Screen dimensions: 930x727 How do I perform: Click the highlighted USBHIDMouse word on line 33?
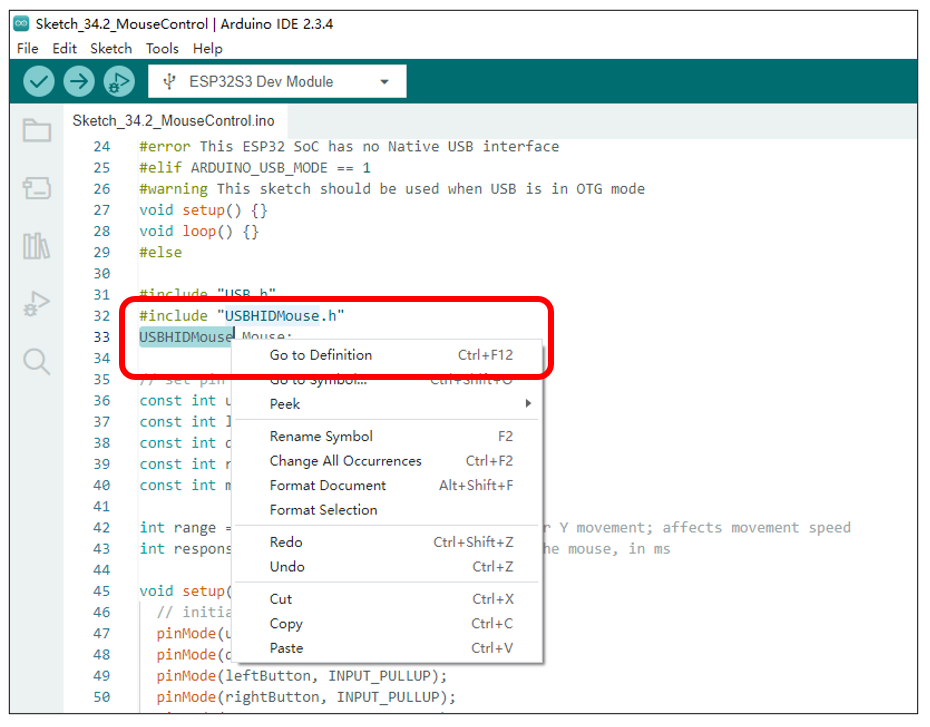[x=186, y=337]
